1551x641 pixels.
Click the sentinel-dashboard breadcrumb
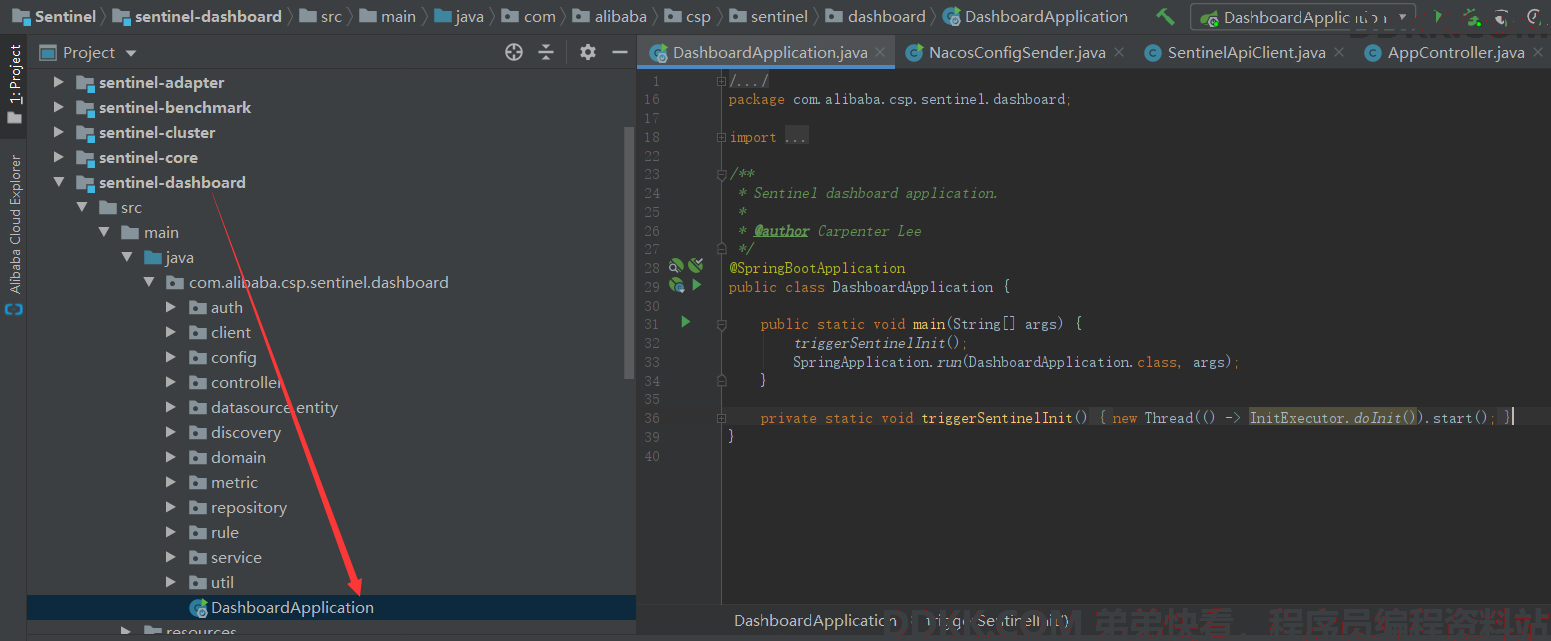pos(208,16)
